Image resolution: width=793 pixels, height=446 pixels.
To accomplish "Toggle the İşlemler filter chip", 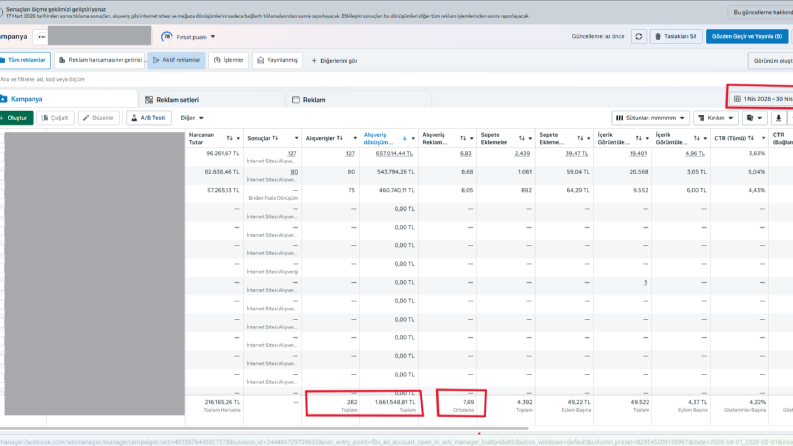I will point(229,60).
